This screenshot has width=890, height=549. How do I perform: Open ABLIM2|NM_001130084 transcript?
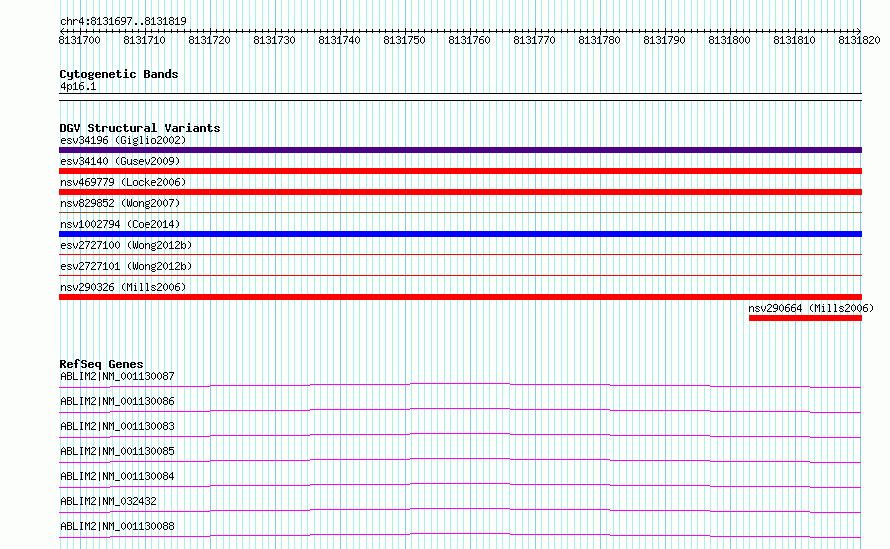point(117,476)
